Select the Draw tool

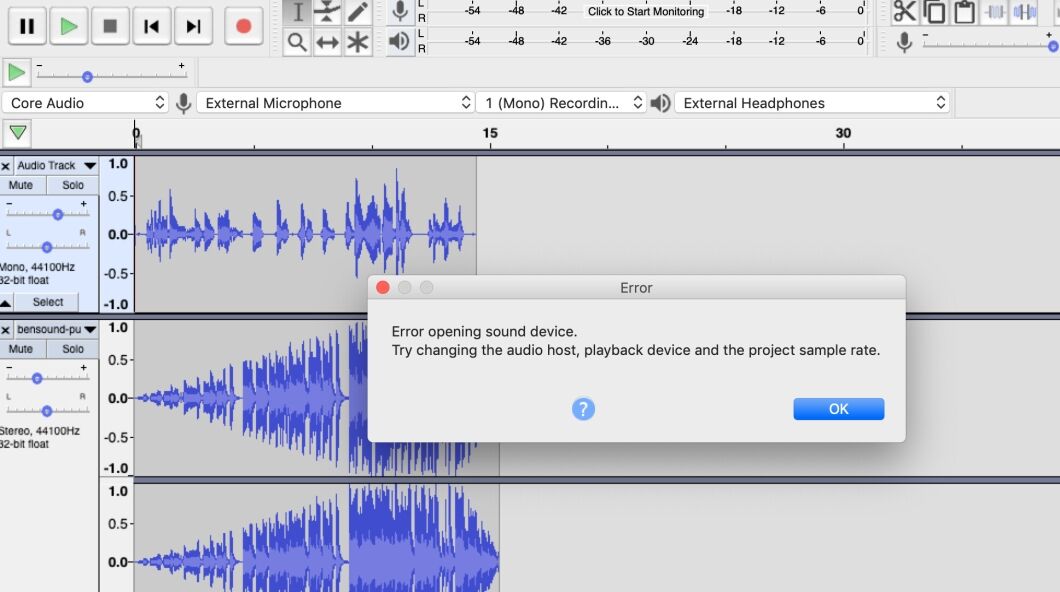point(356,13)
